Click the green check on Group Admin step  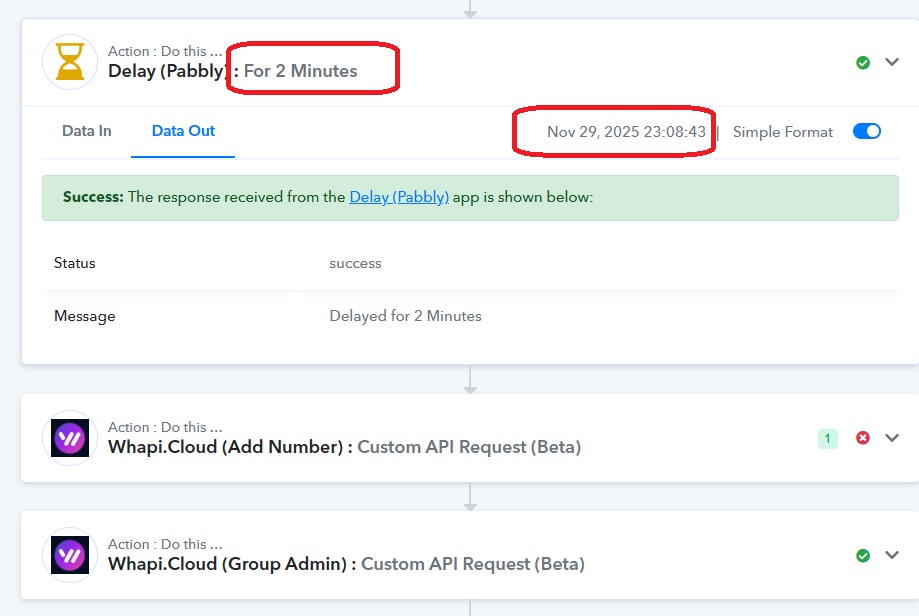[x=863, y=556]
